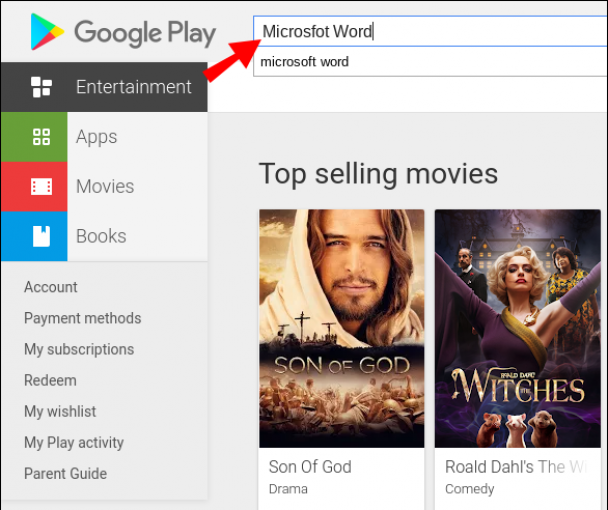Viewport: 608px width, 510px height.
Task: Open the Books category label
Action: 101,236
